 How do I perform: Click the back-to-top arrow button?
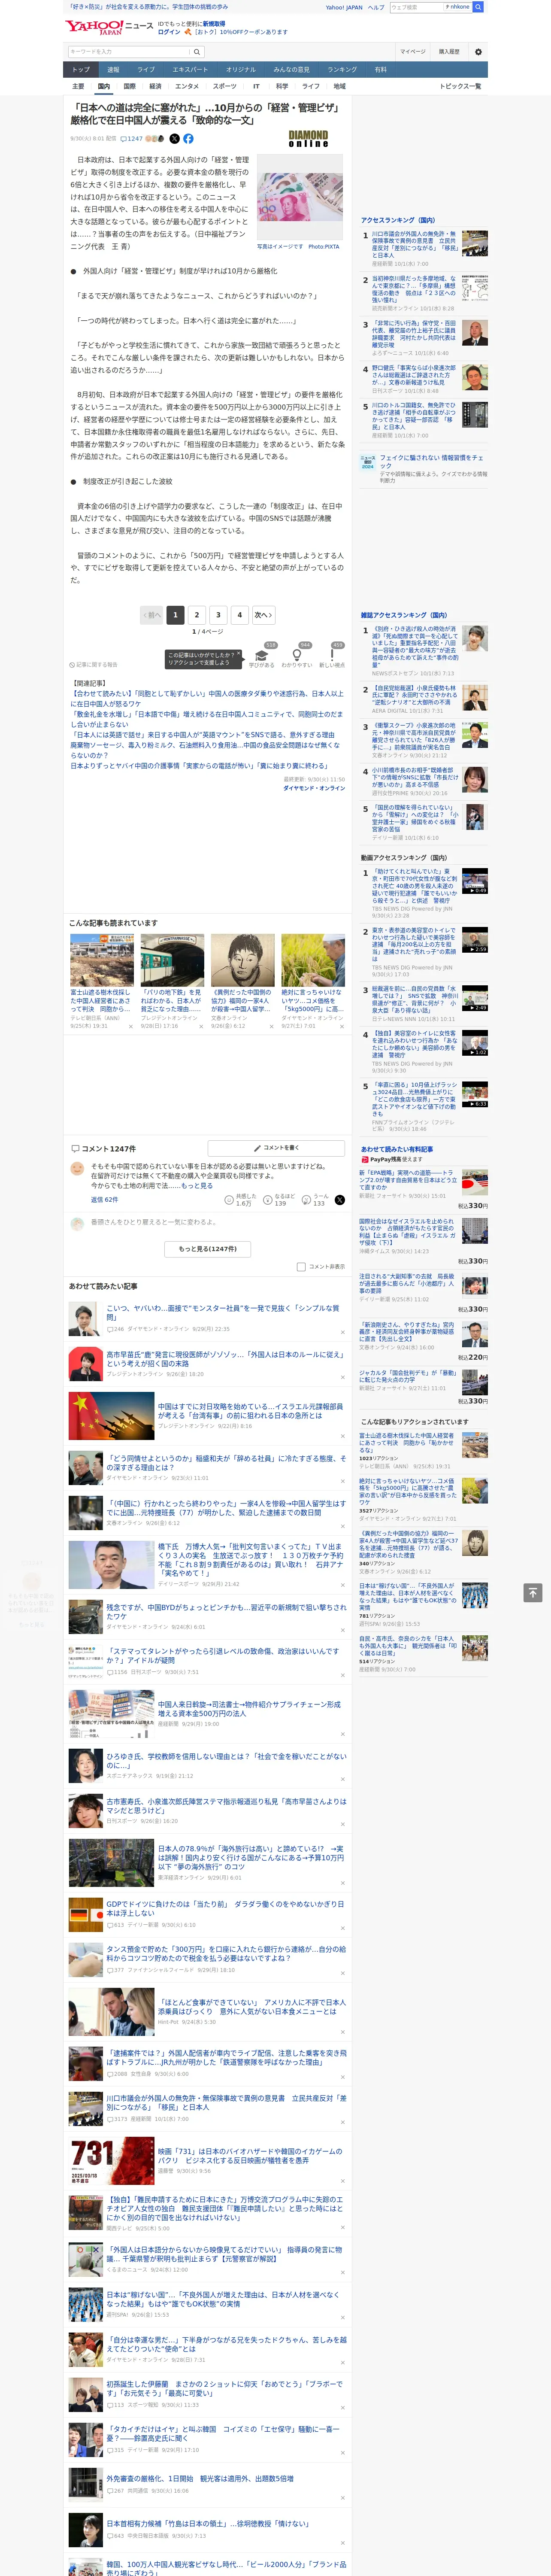(x=533, y=1592)
